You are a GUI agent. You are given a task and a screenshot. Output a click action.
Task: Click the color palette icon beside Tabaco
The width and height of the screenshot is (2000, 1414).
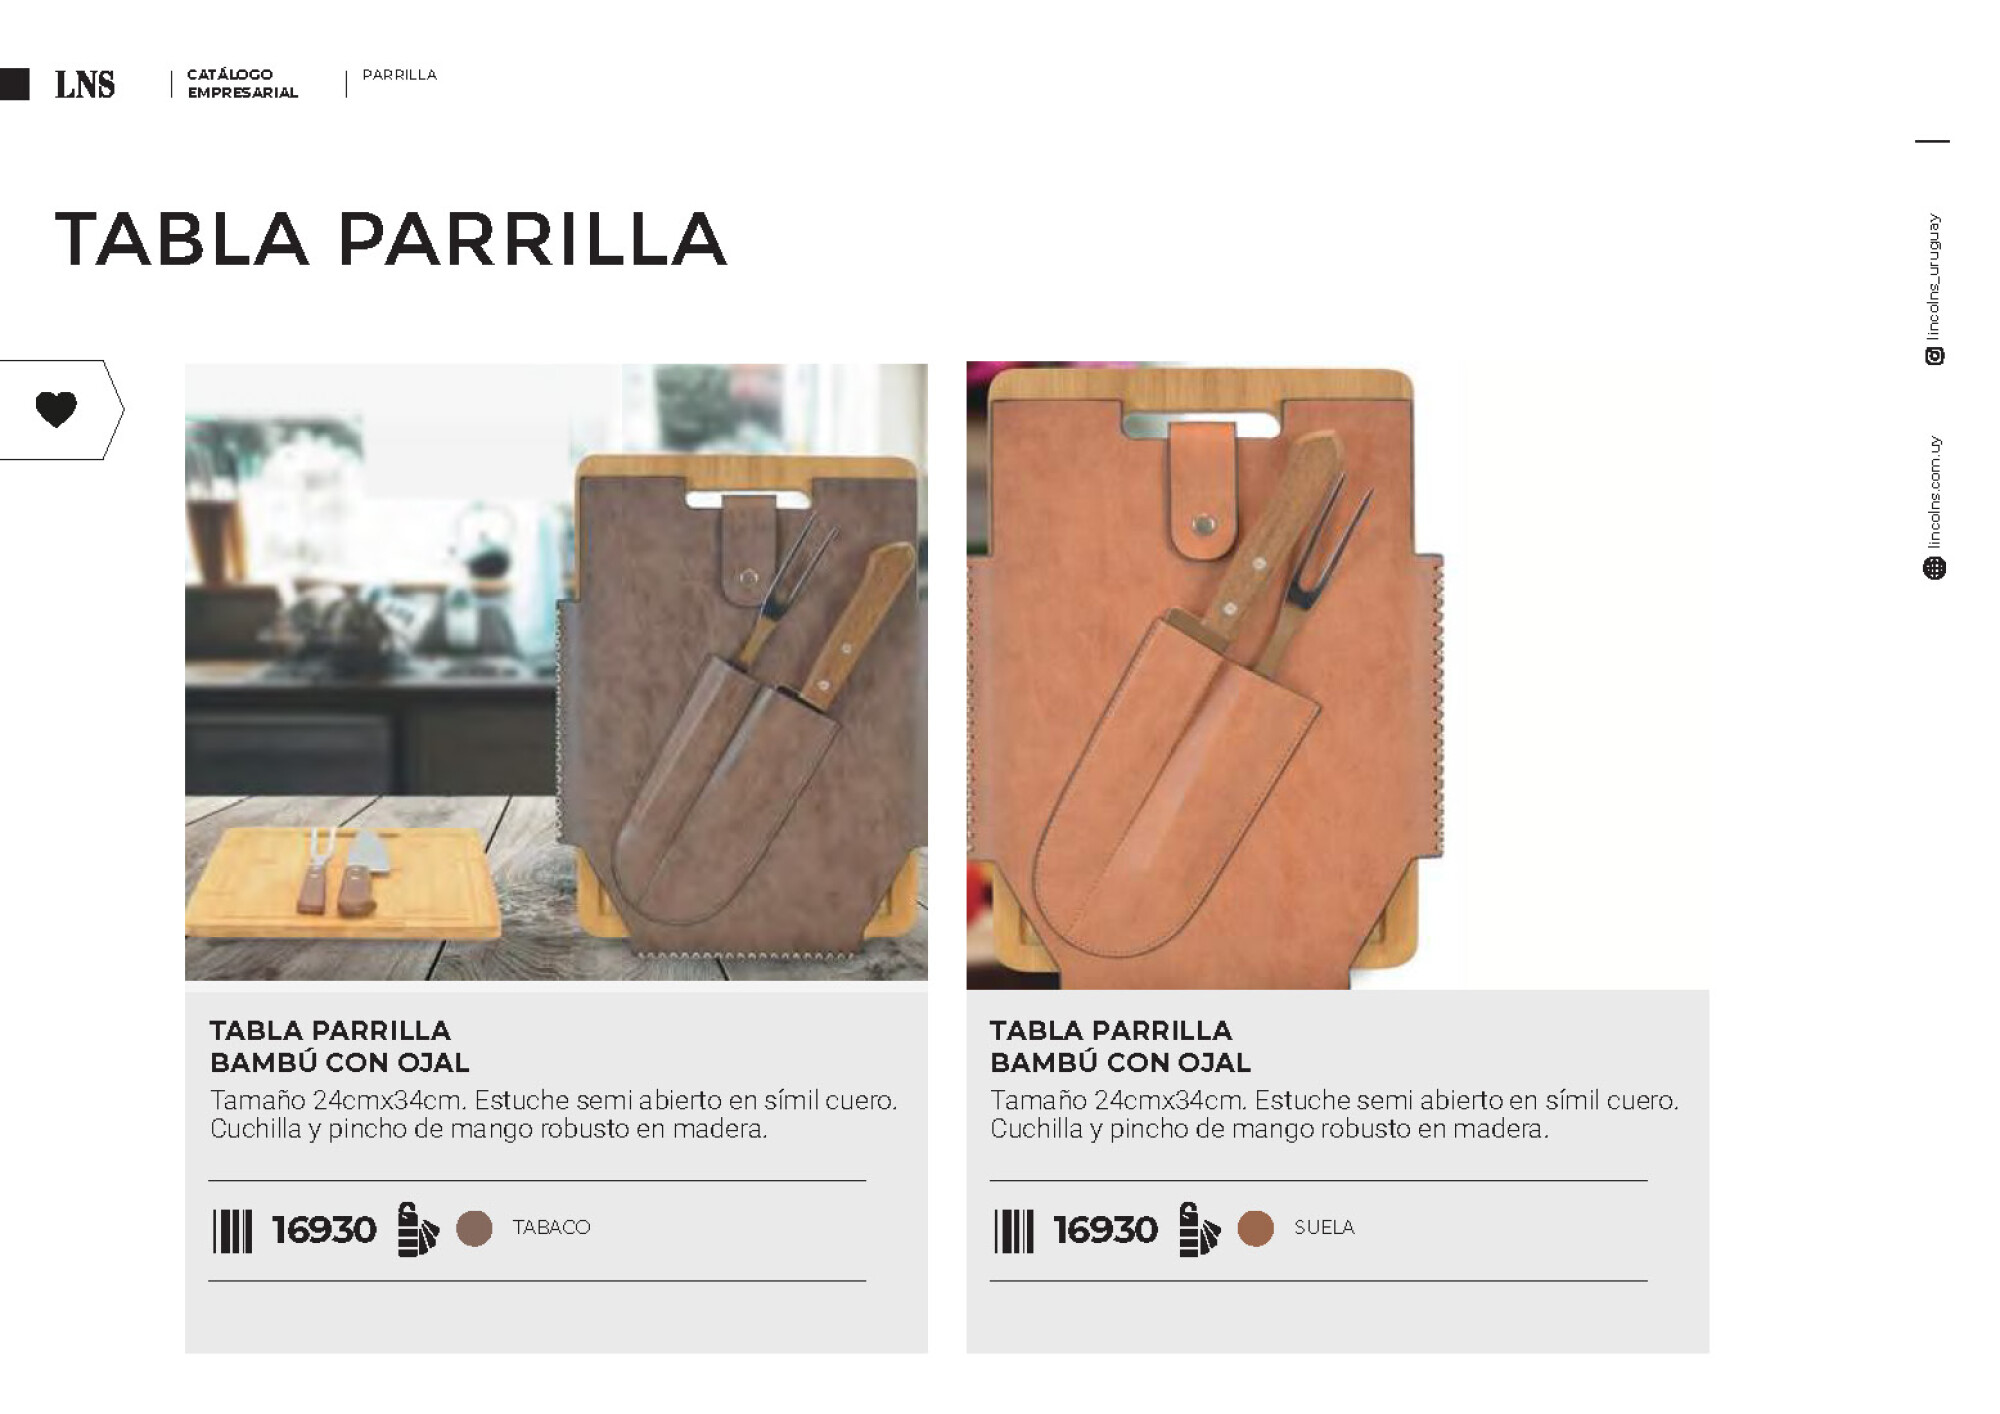(418, 1229)
